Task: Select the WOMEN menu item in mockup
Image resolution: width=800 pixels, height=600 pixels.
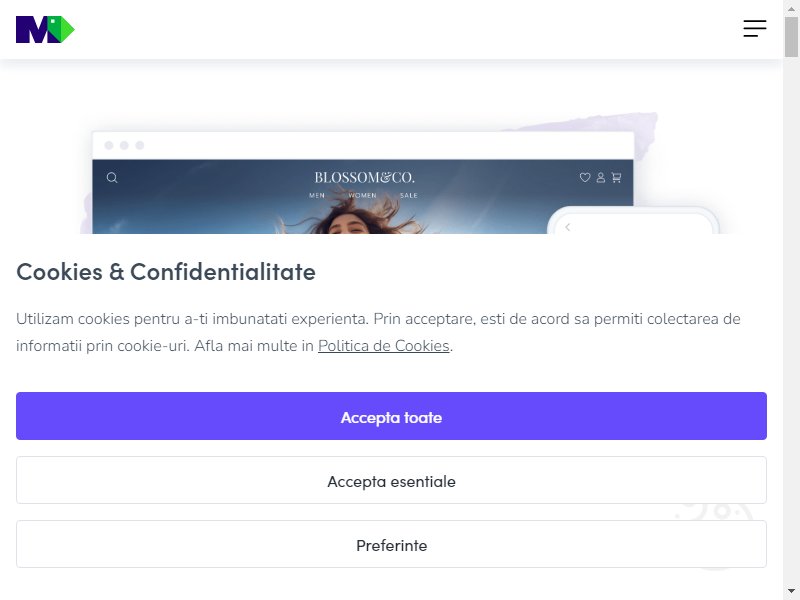Action: (x=362, y=195)
